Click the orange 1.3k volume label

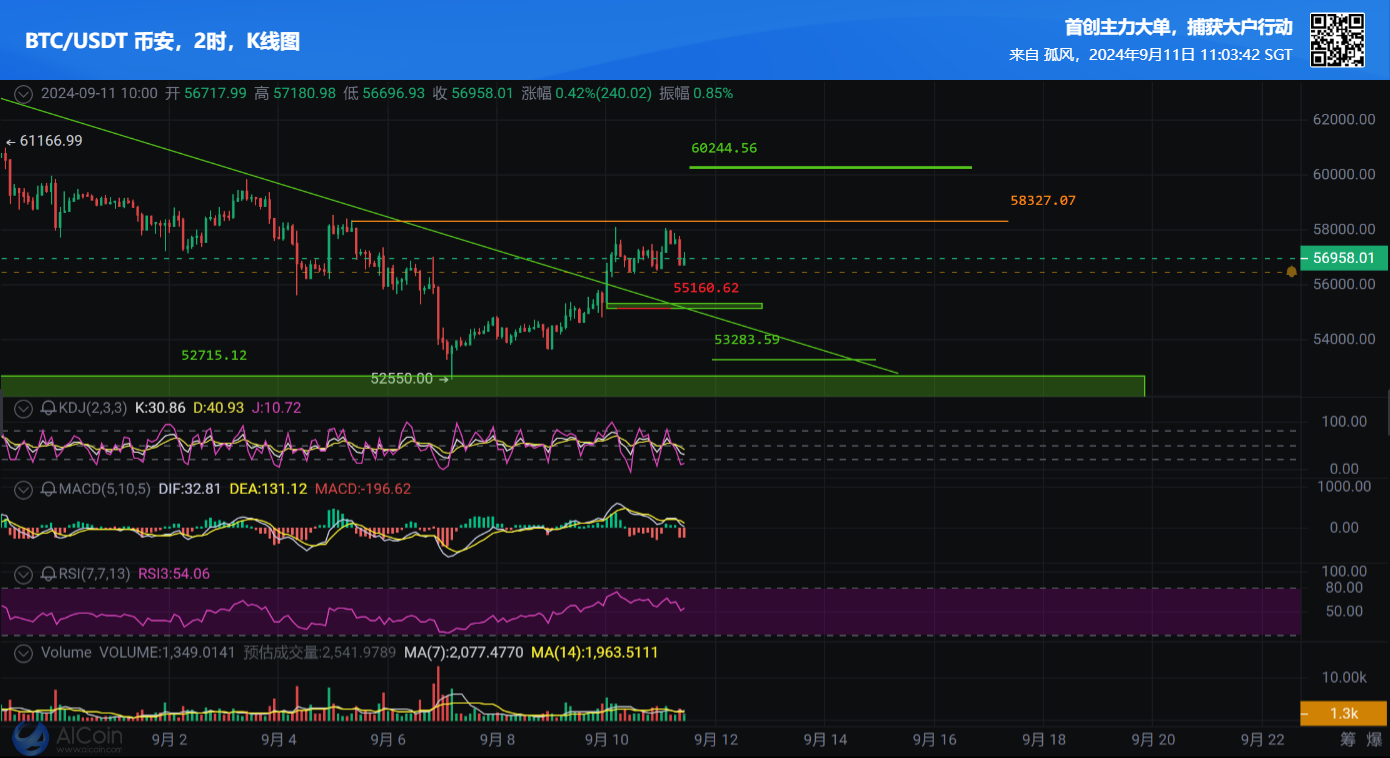[x=1344, y=713]
